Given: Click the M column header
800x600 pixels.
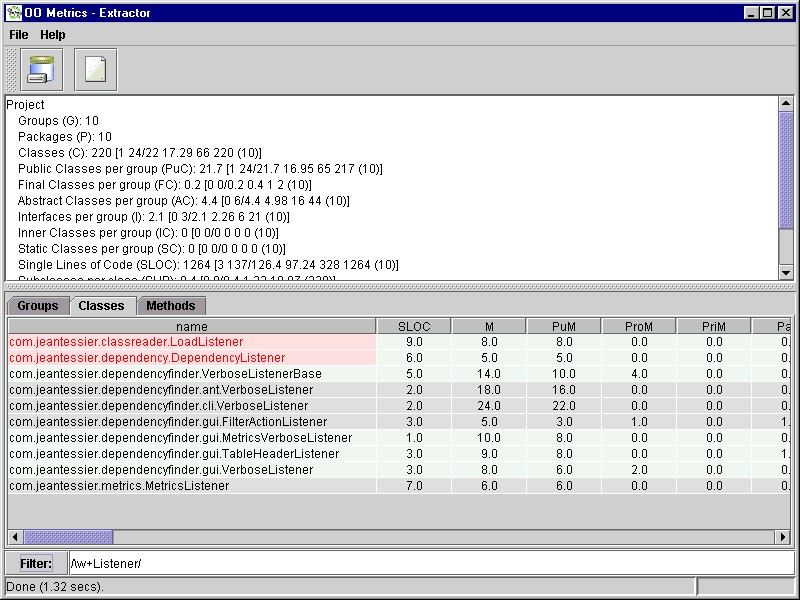Looking at the screenshot, I should coord(489,327).
